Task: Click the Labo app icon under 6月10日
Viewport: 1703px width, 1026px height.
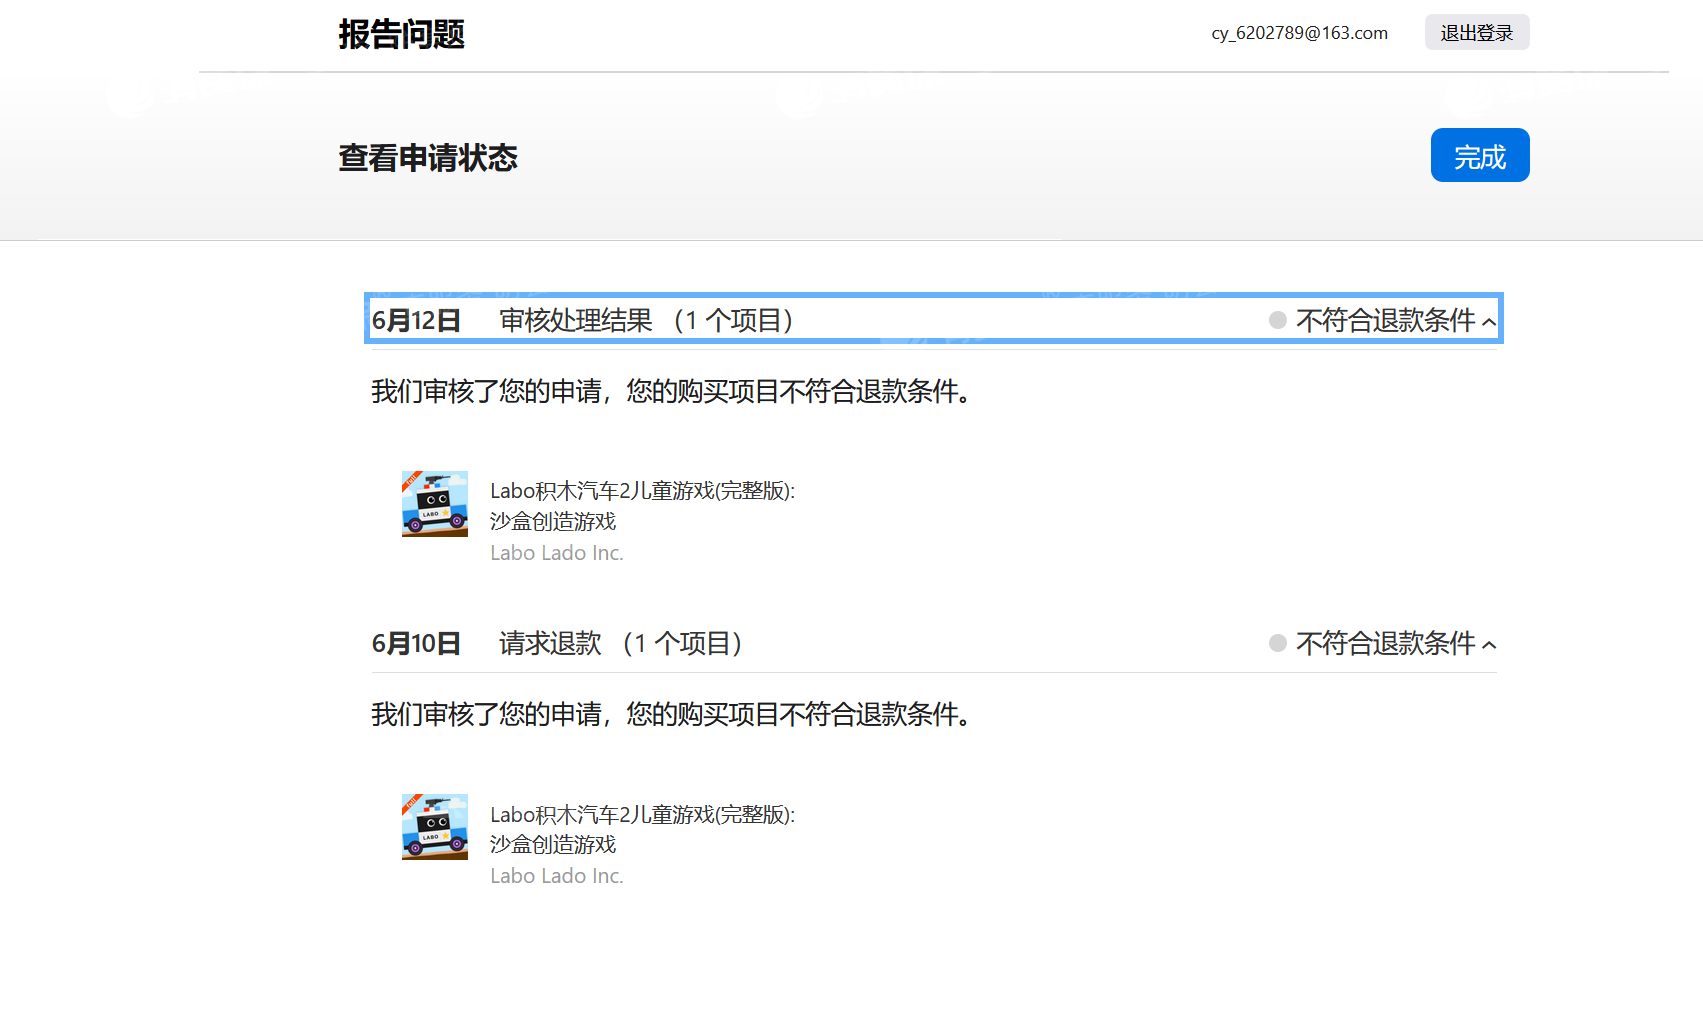Action: pyautogui.click(x=435, y=827)
